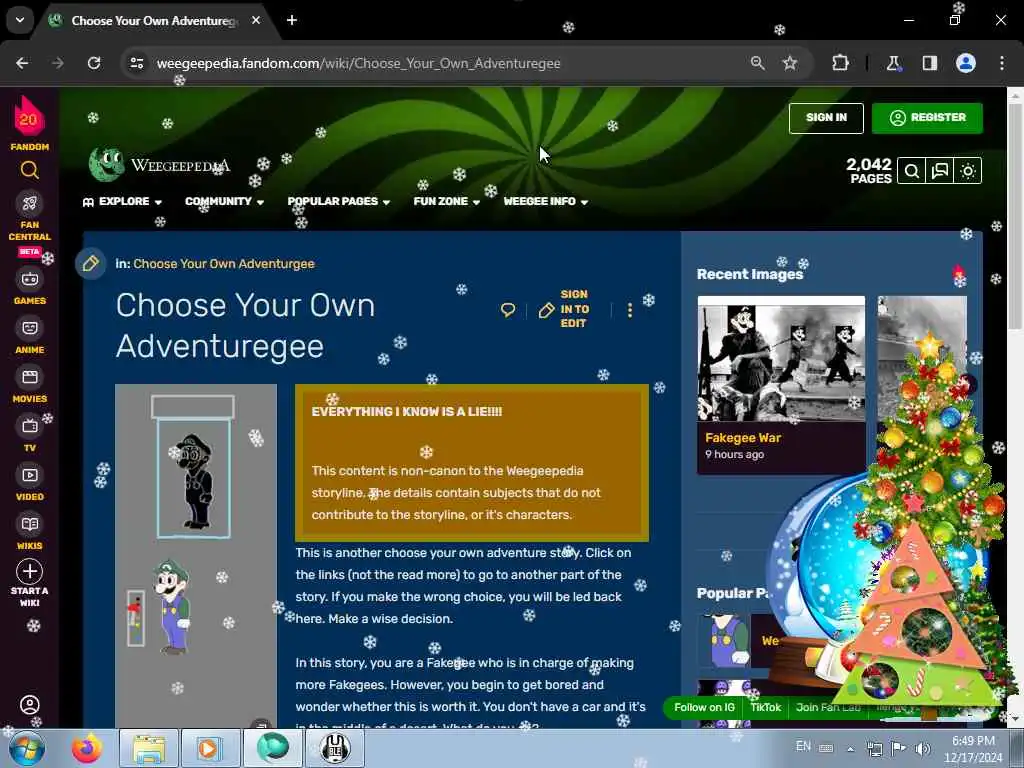Open the Weegee article image thumbnail

(724, 640)
